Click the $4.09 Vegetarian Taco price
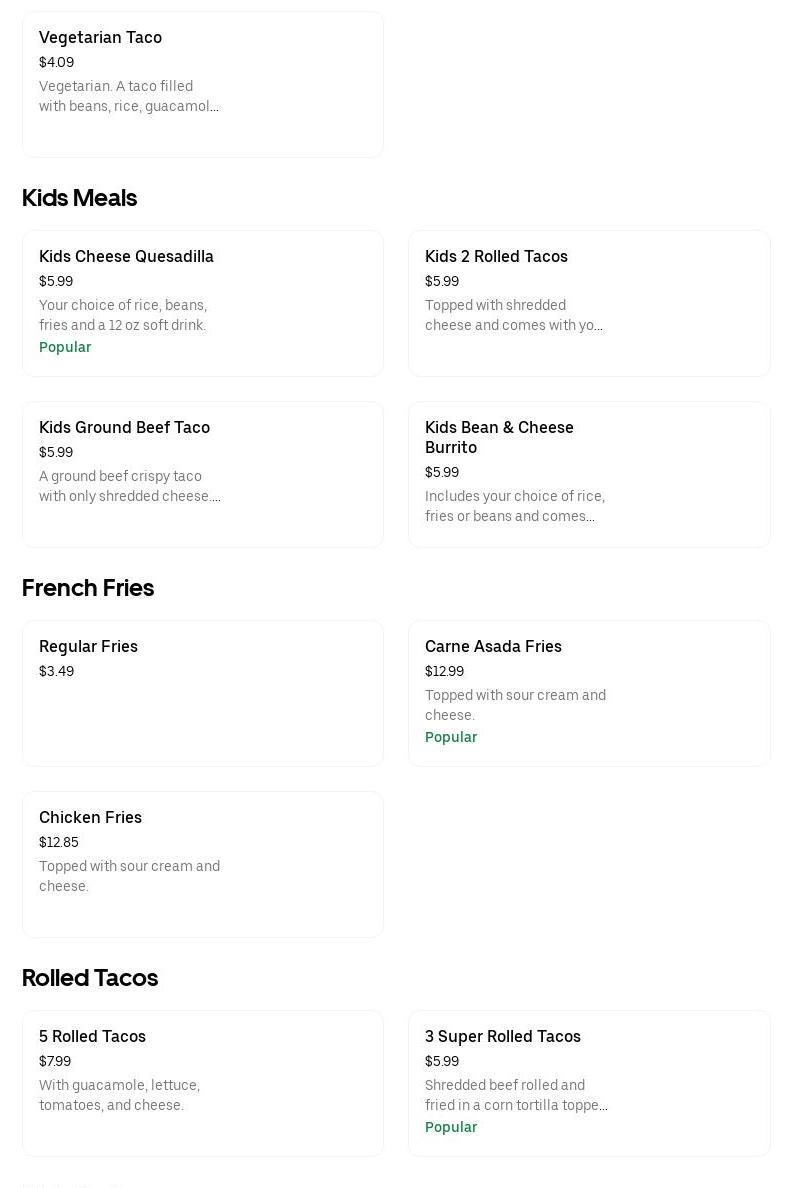 [x=56, y=62]
